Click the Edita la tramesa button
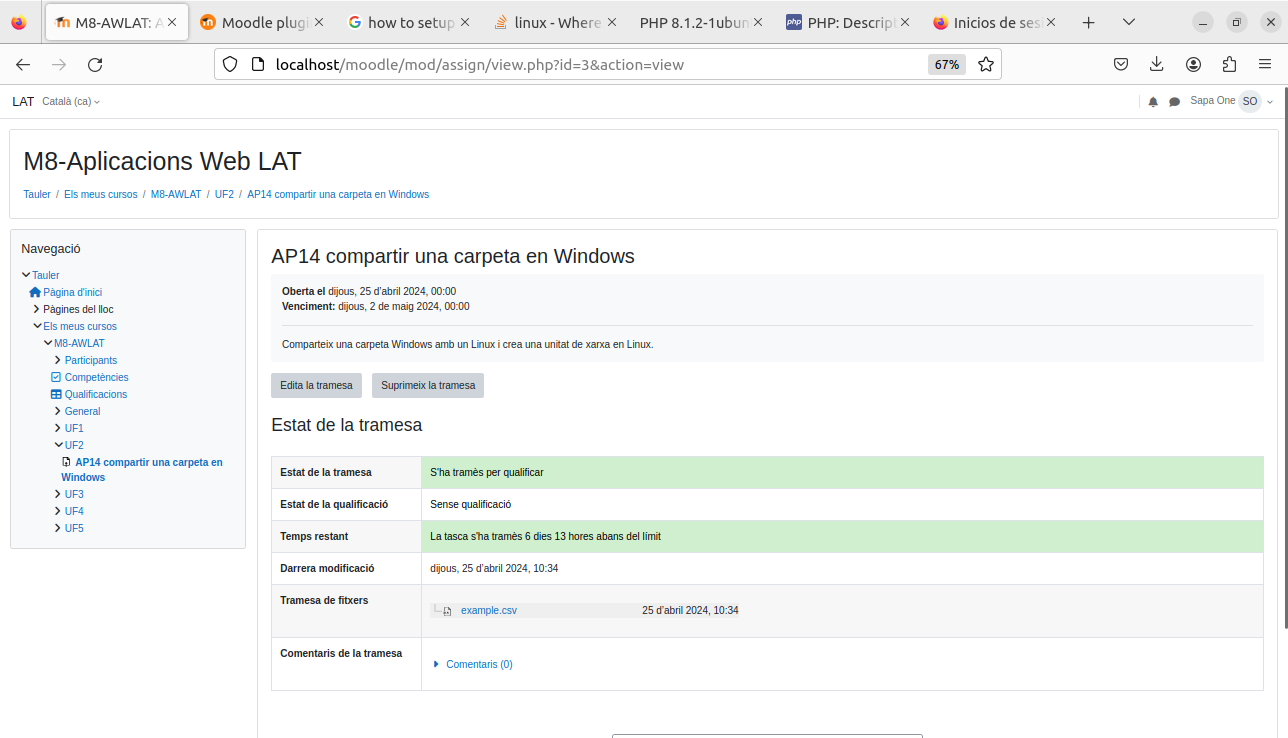 click(x=316, y=385)
